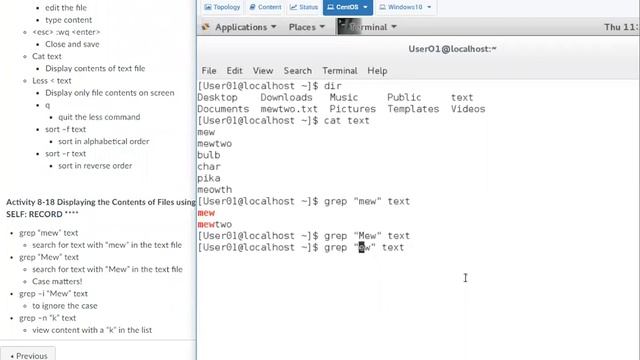
Task: Expand the Places menu arrow
Action: click(322, 27)
